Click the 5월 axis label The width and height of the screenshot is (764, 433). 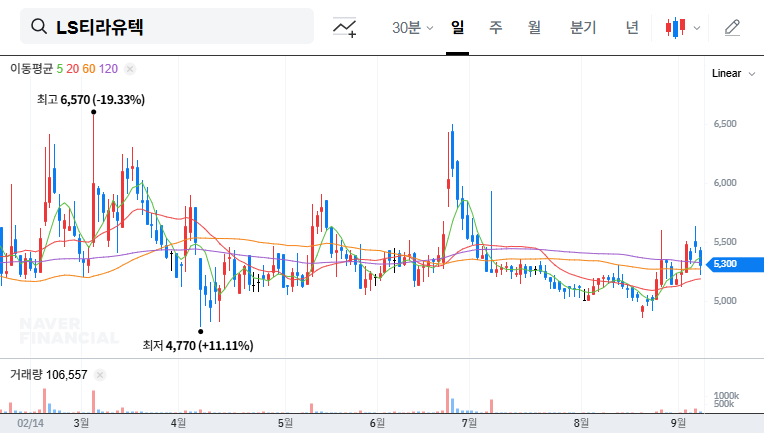(286, 423)
